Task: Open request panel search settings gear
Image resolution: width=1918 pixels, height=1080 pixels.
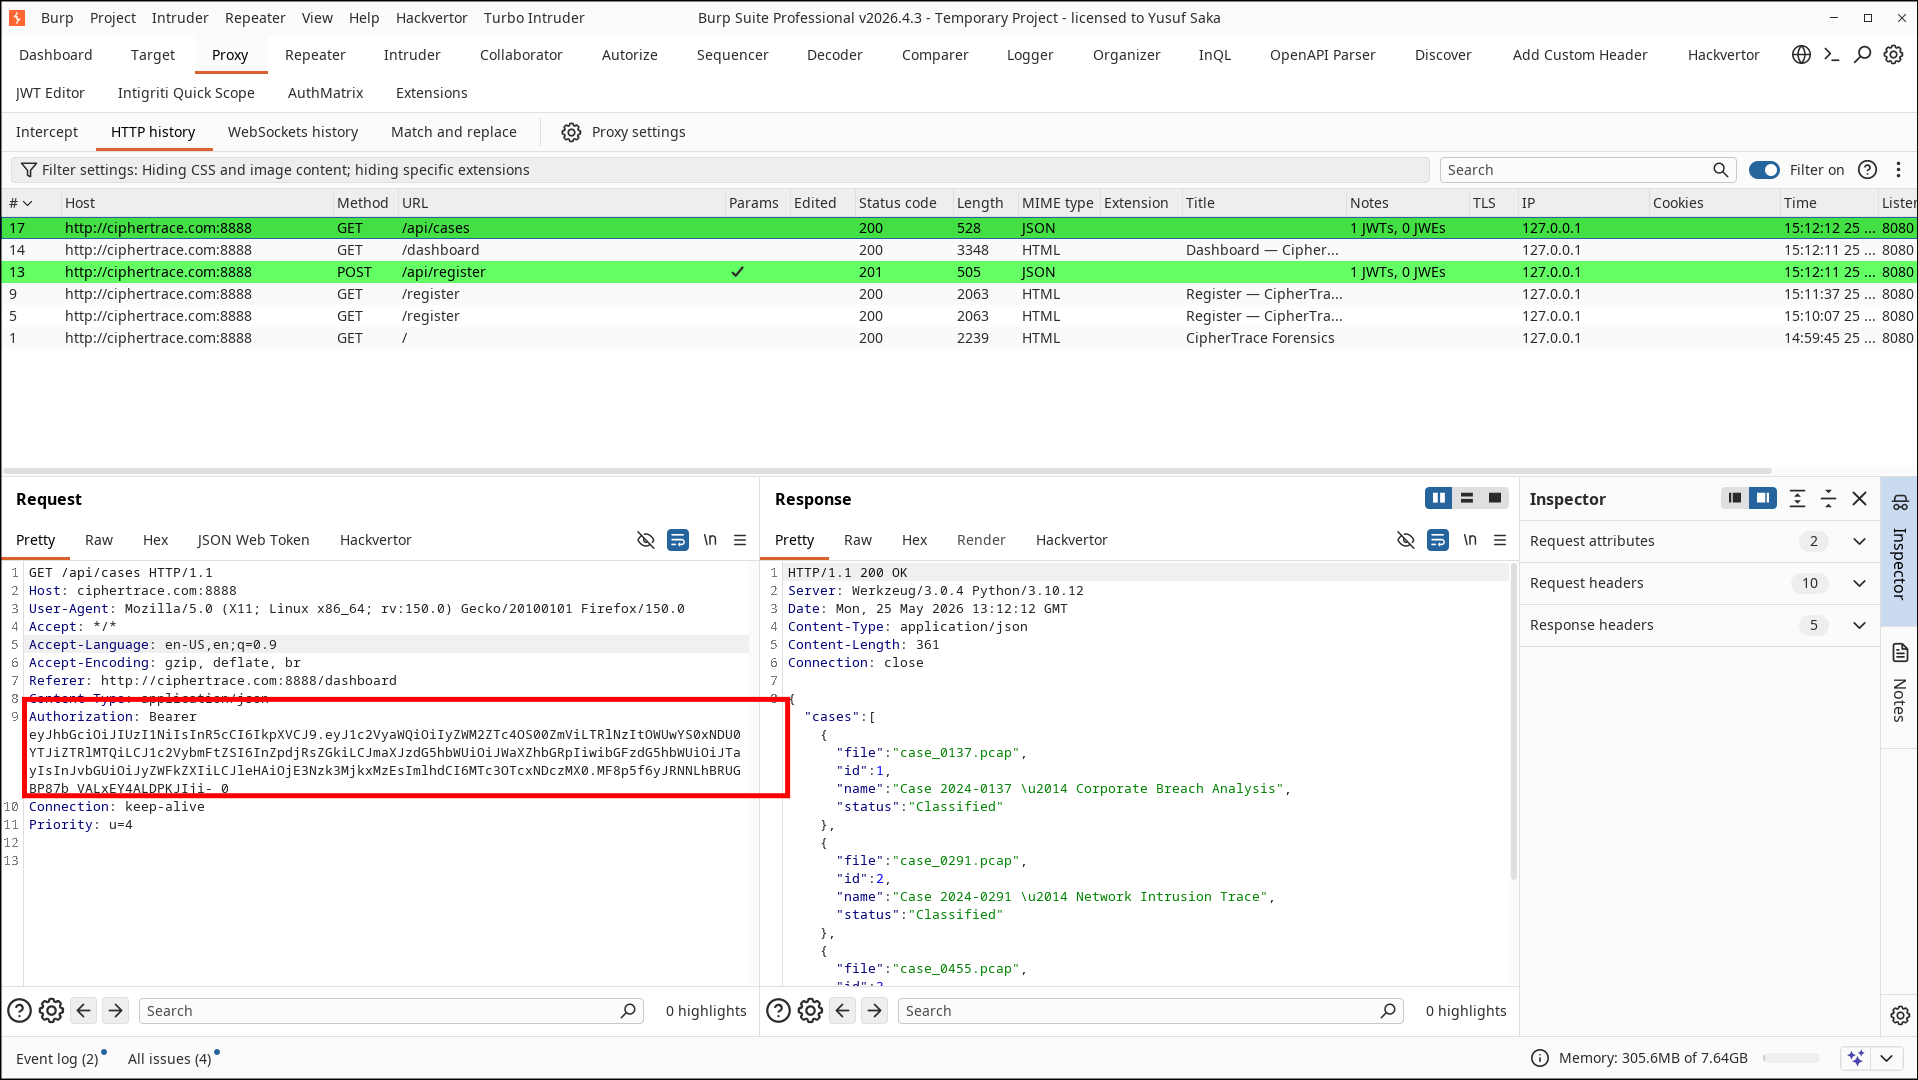Action: [51, 1011]
